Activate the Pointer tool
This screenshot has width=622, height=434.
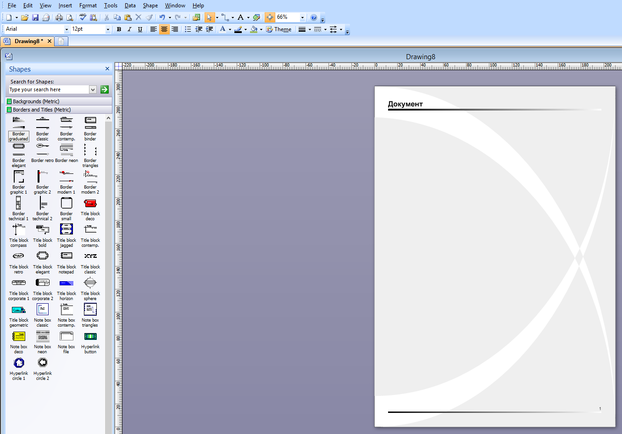click(x=210, y=17)
